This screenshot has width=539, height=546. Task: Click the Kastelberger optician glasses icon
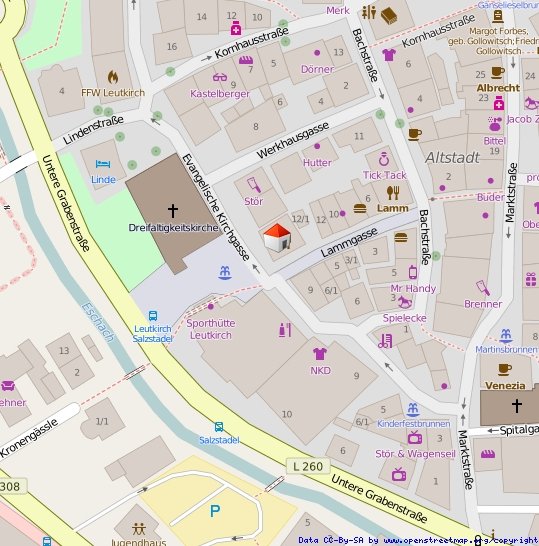tap(220, 77)
